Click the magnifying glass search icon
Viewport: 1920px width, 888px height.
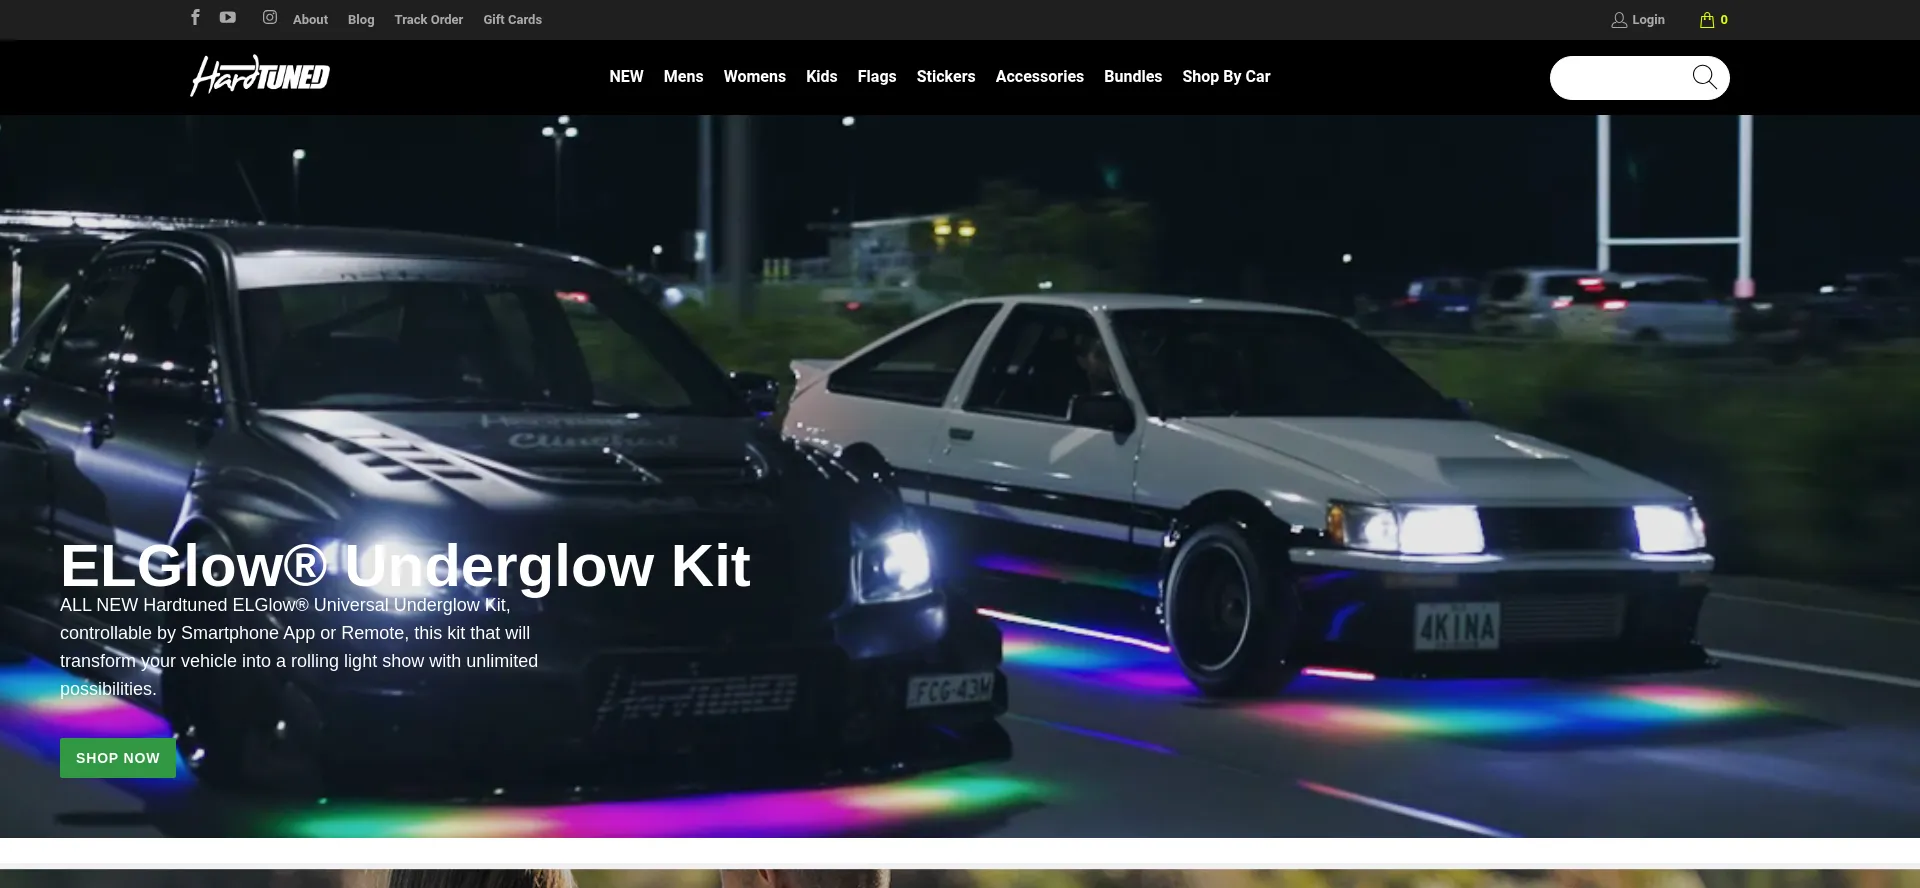[1704, 77]
